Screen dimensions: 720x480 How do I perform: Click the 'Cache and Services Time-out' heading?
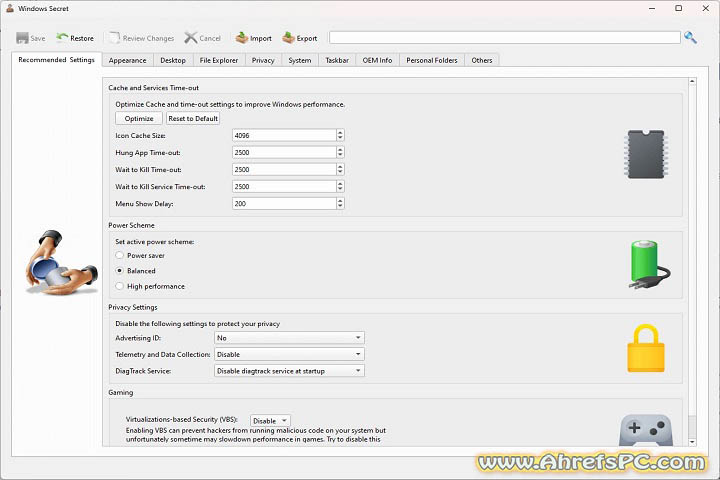pos(153,87)
